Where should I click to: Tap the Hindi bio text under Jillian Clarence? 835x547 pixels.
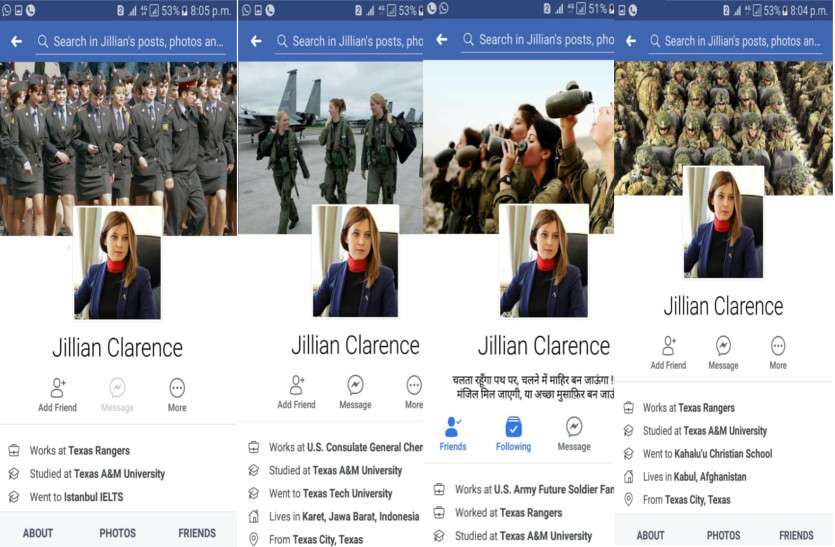point(533,387)
